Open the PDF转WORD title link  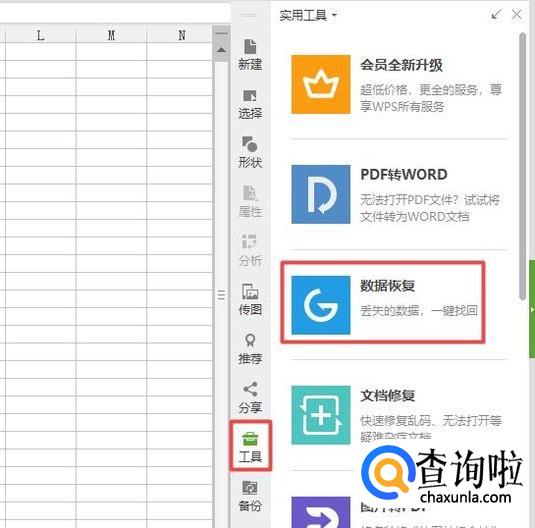point(404,175)
